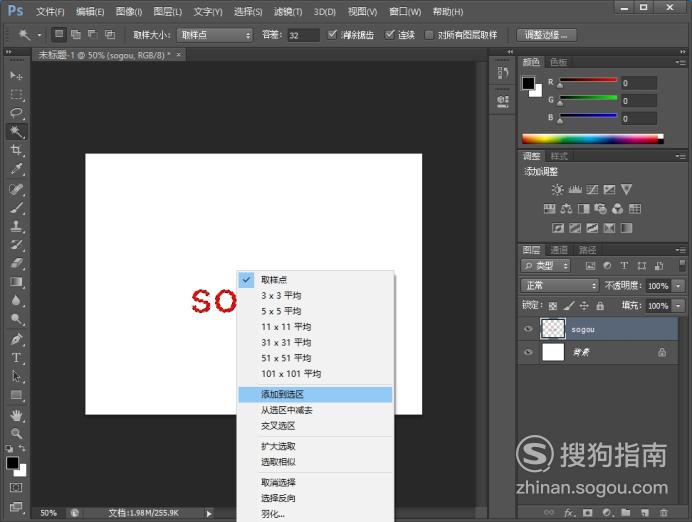This screenshot has height=522, width=692.
Task: Select the Pen tool
Action: click(x=16, y=339)
